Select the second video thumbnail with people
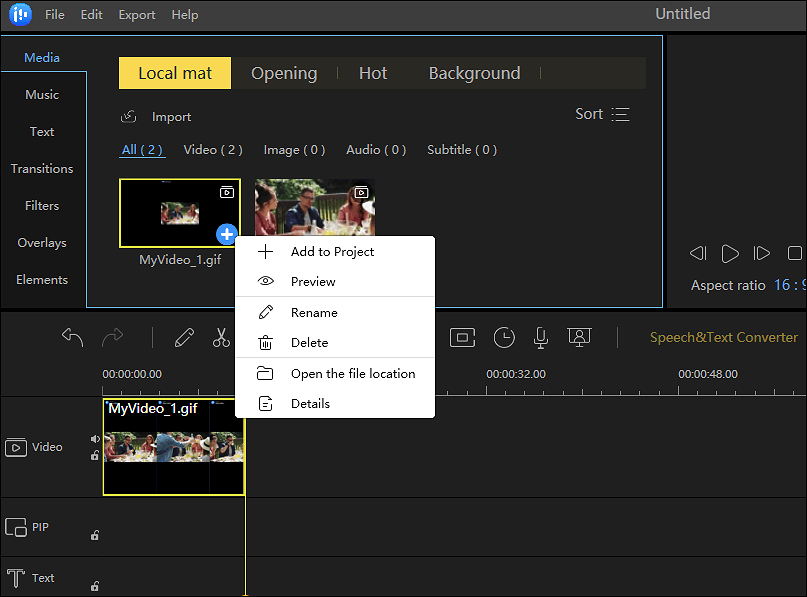The image size is (807, 597). coord(315,207)
